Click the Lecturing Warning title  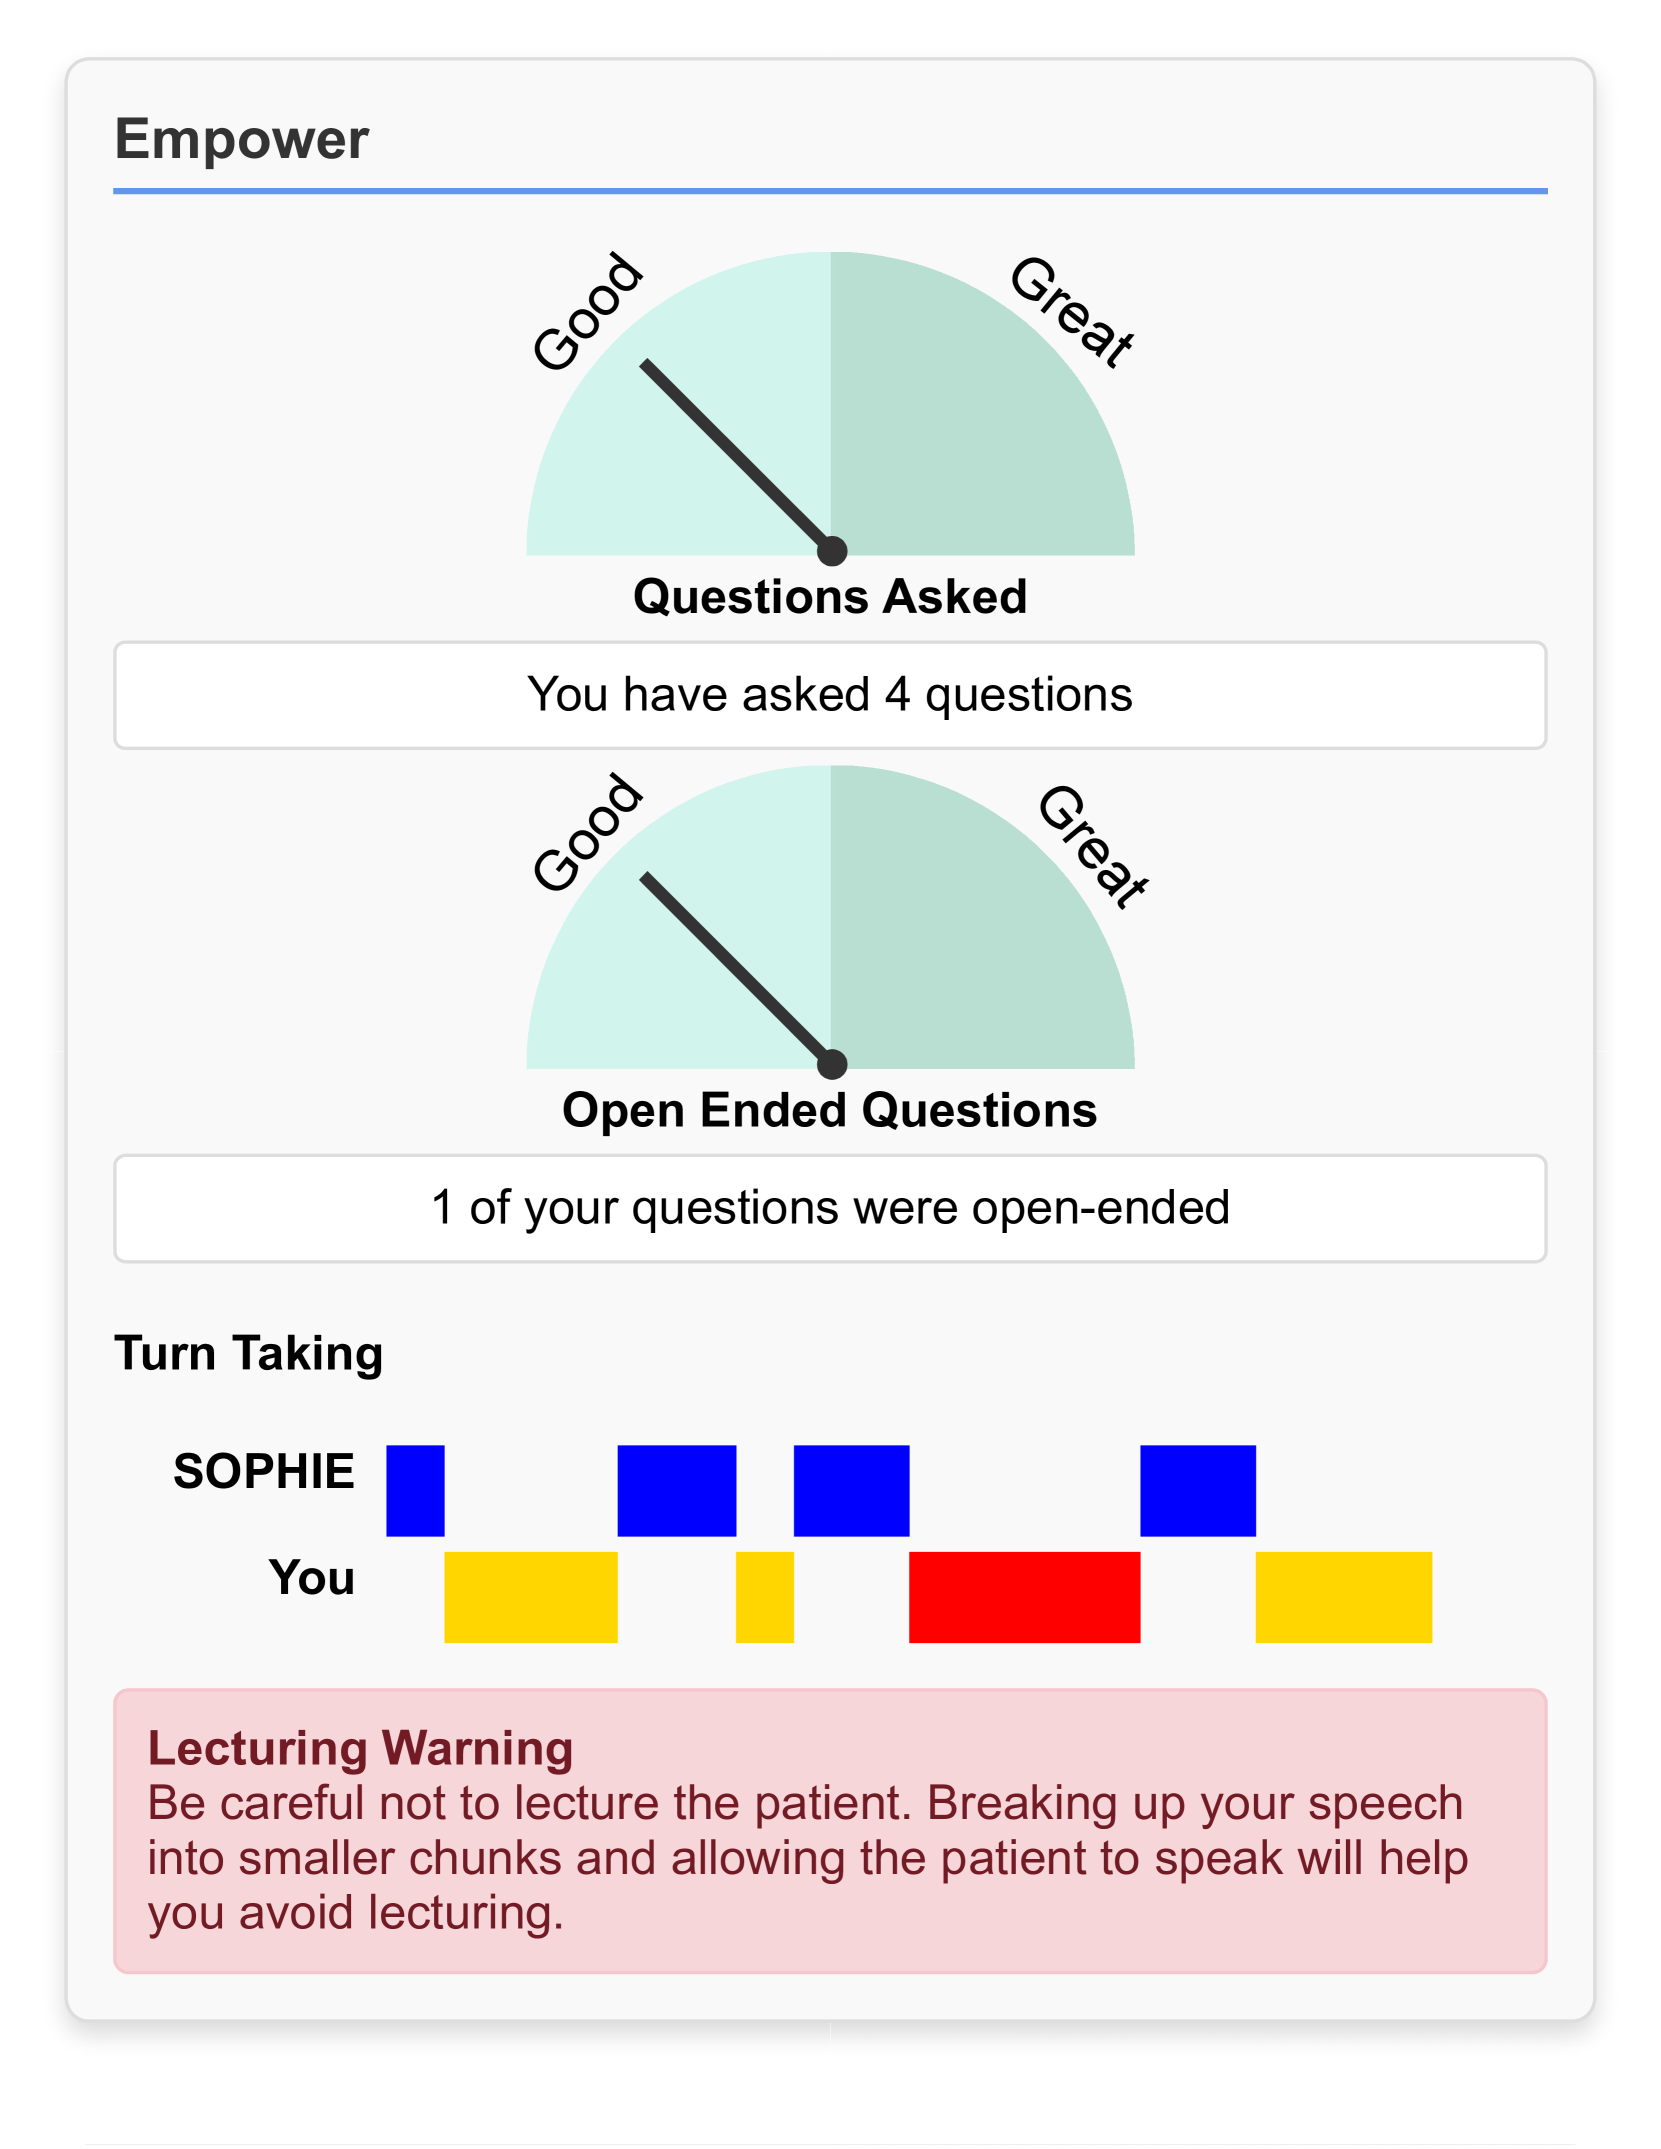pos(360,1748)
